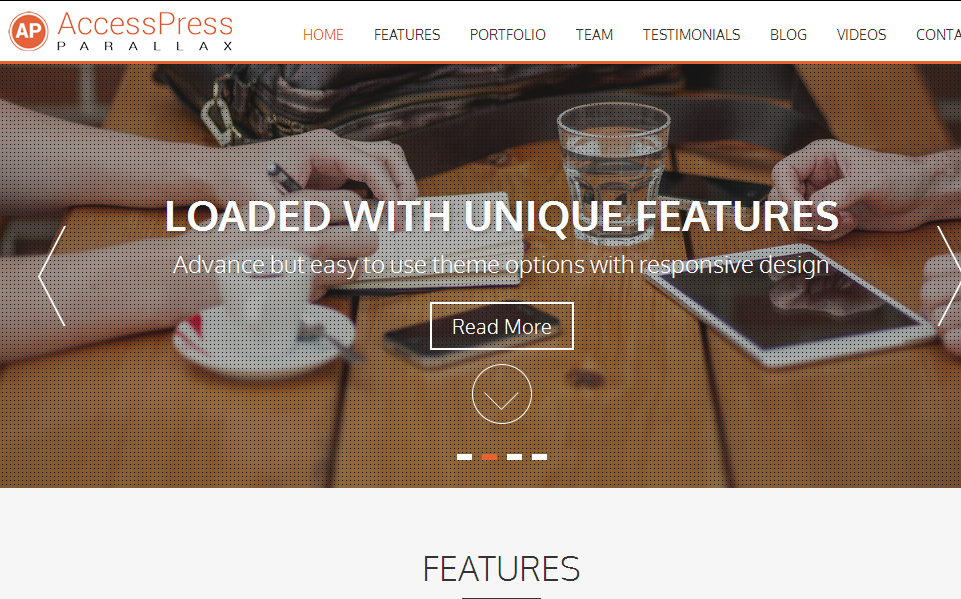The image size is (961, 599).
Task: Open the VIDEOS menu link
Action: click(861, 35)
